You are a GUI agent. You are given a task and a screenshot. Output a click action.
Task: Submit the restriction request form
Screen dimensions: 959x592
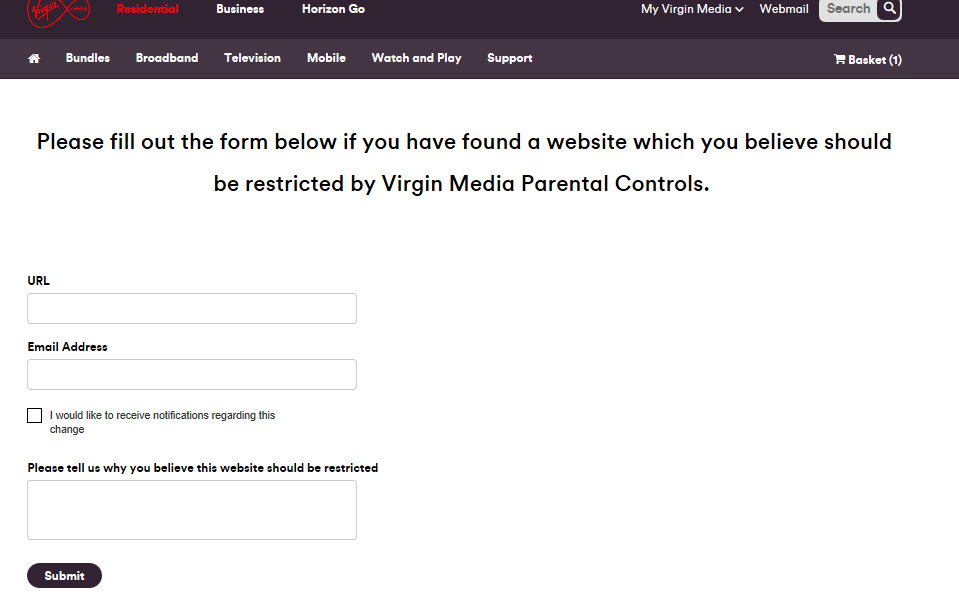coord(64,576)
